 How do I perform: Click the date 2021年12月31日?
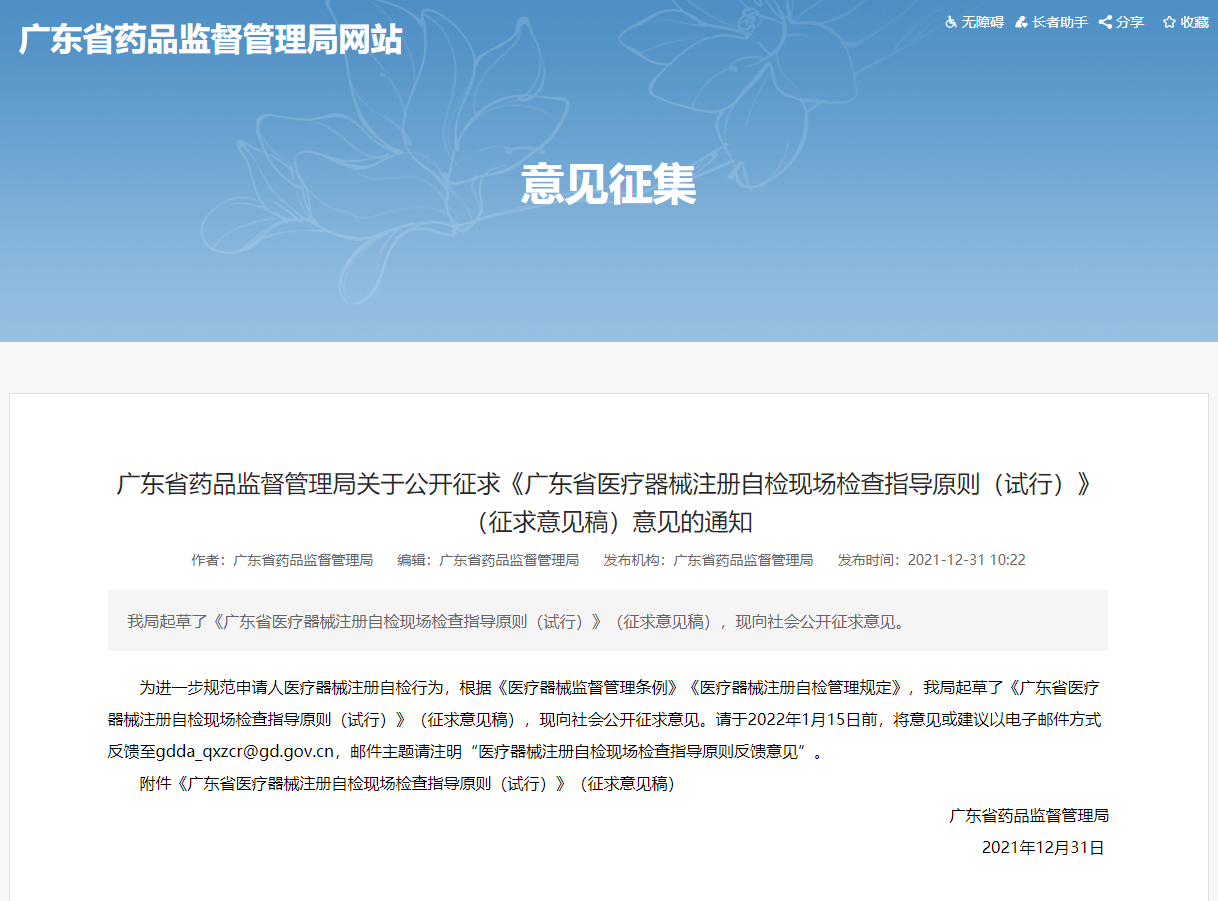pyautogui.click(x=1043, y=848)
